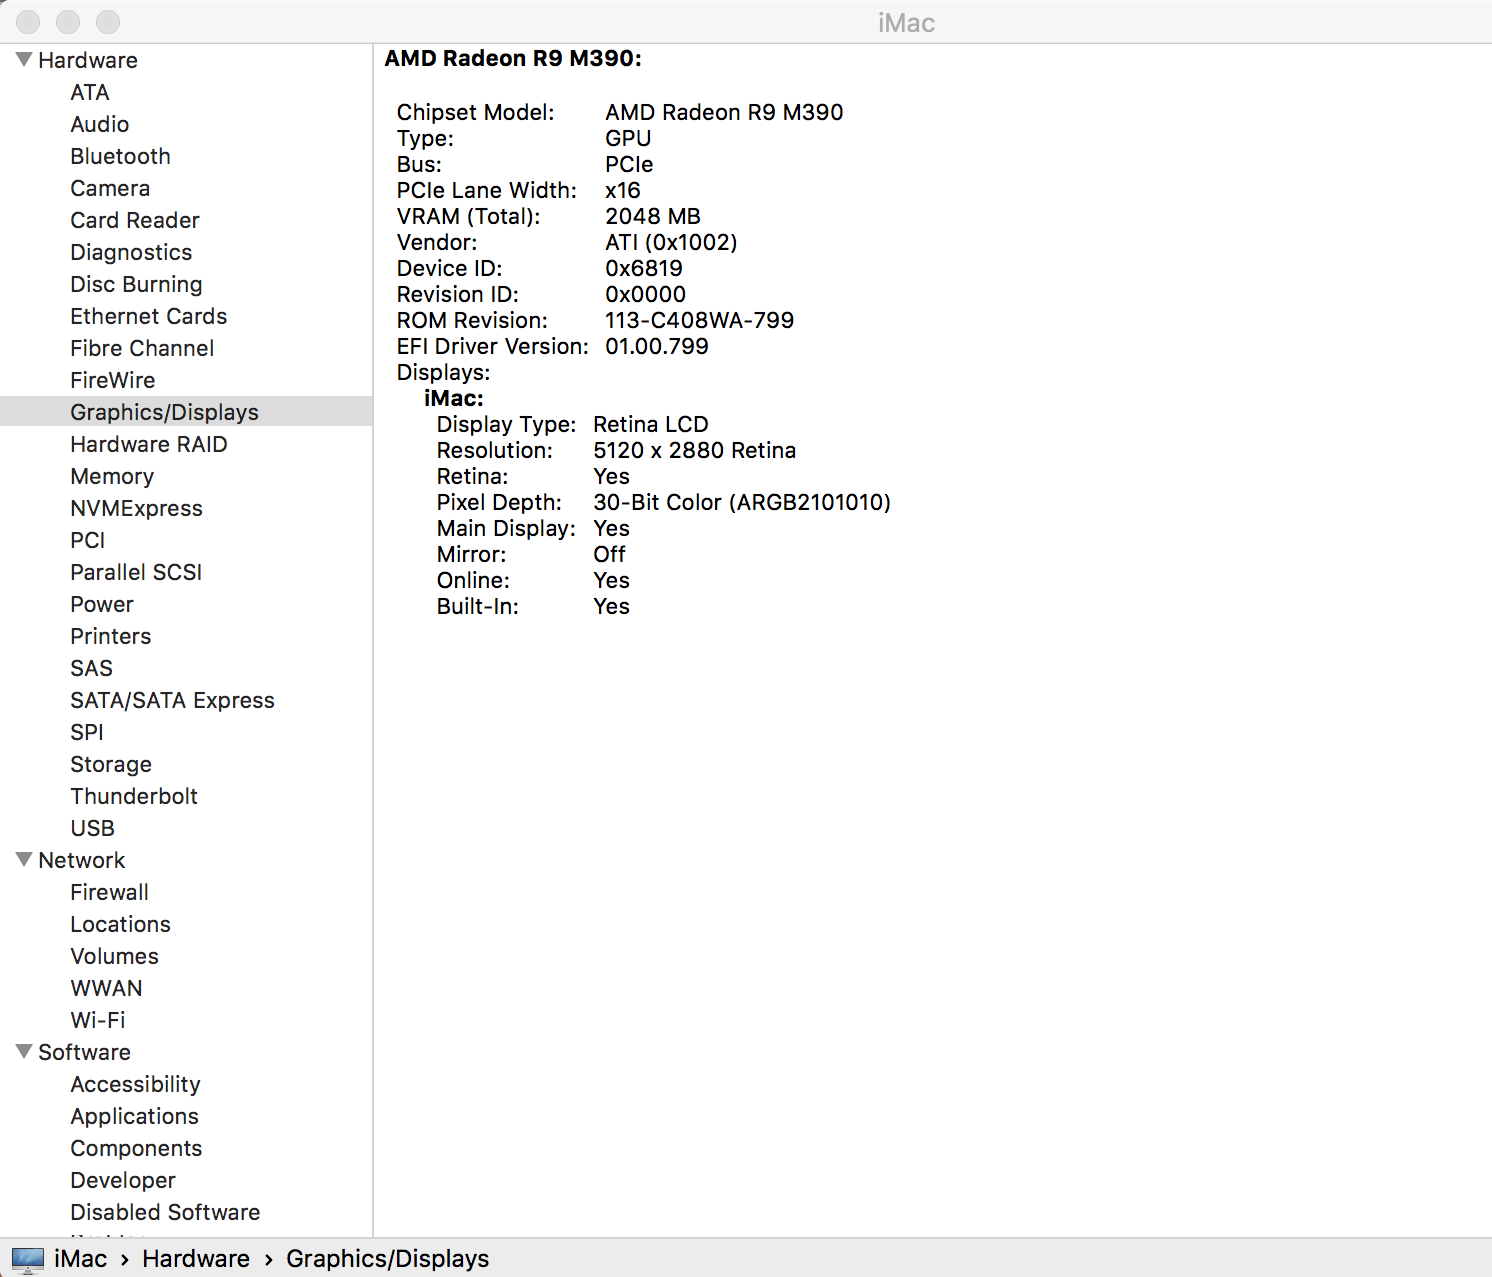Select Audio in the sidebar
Viewport: 1492px width, 1277px height.
click(100, 124)
